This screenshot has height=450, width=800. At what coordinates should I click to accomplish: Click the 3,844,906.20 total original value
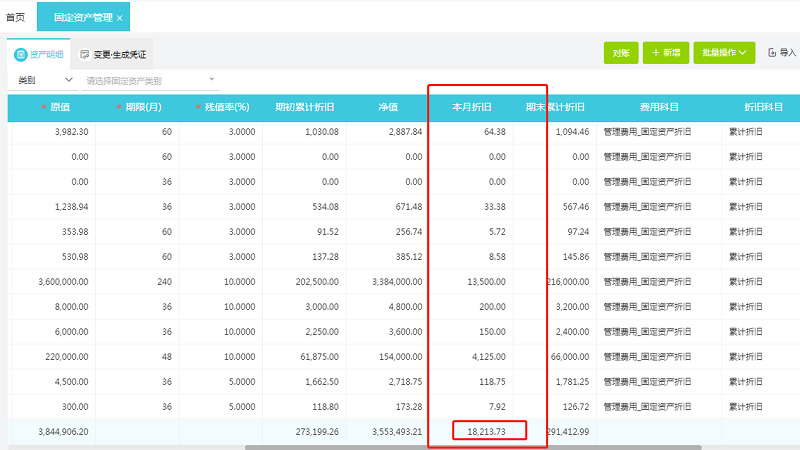coord(63,432)
